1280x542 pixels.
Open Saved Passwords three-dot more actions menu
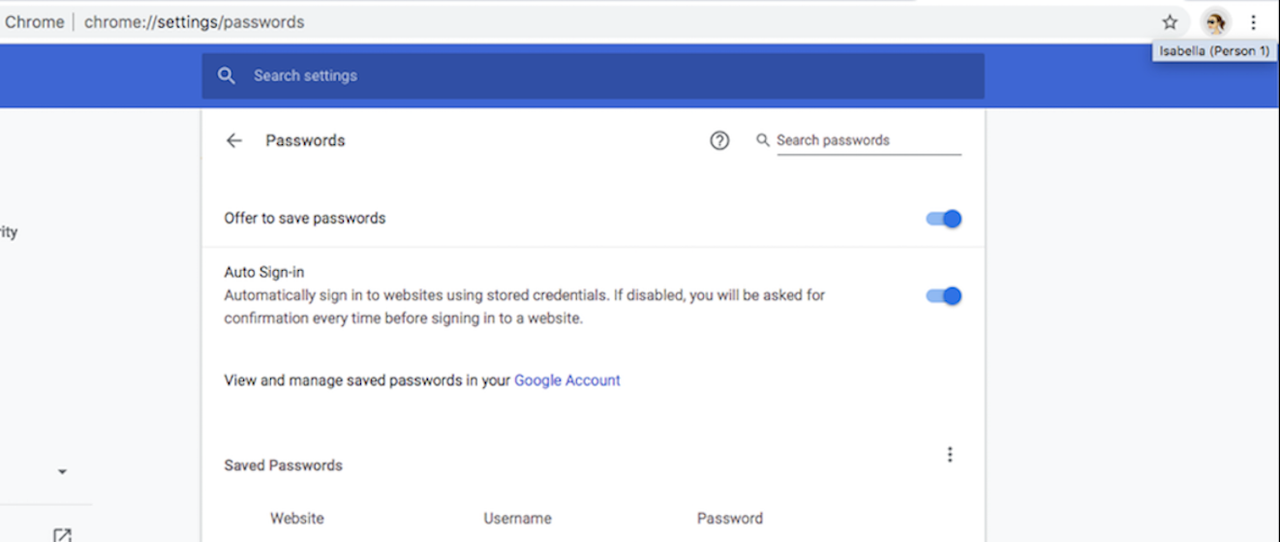click(x=950, y=455)
